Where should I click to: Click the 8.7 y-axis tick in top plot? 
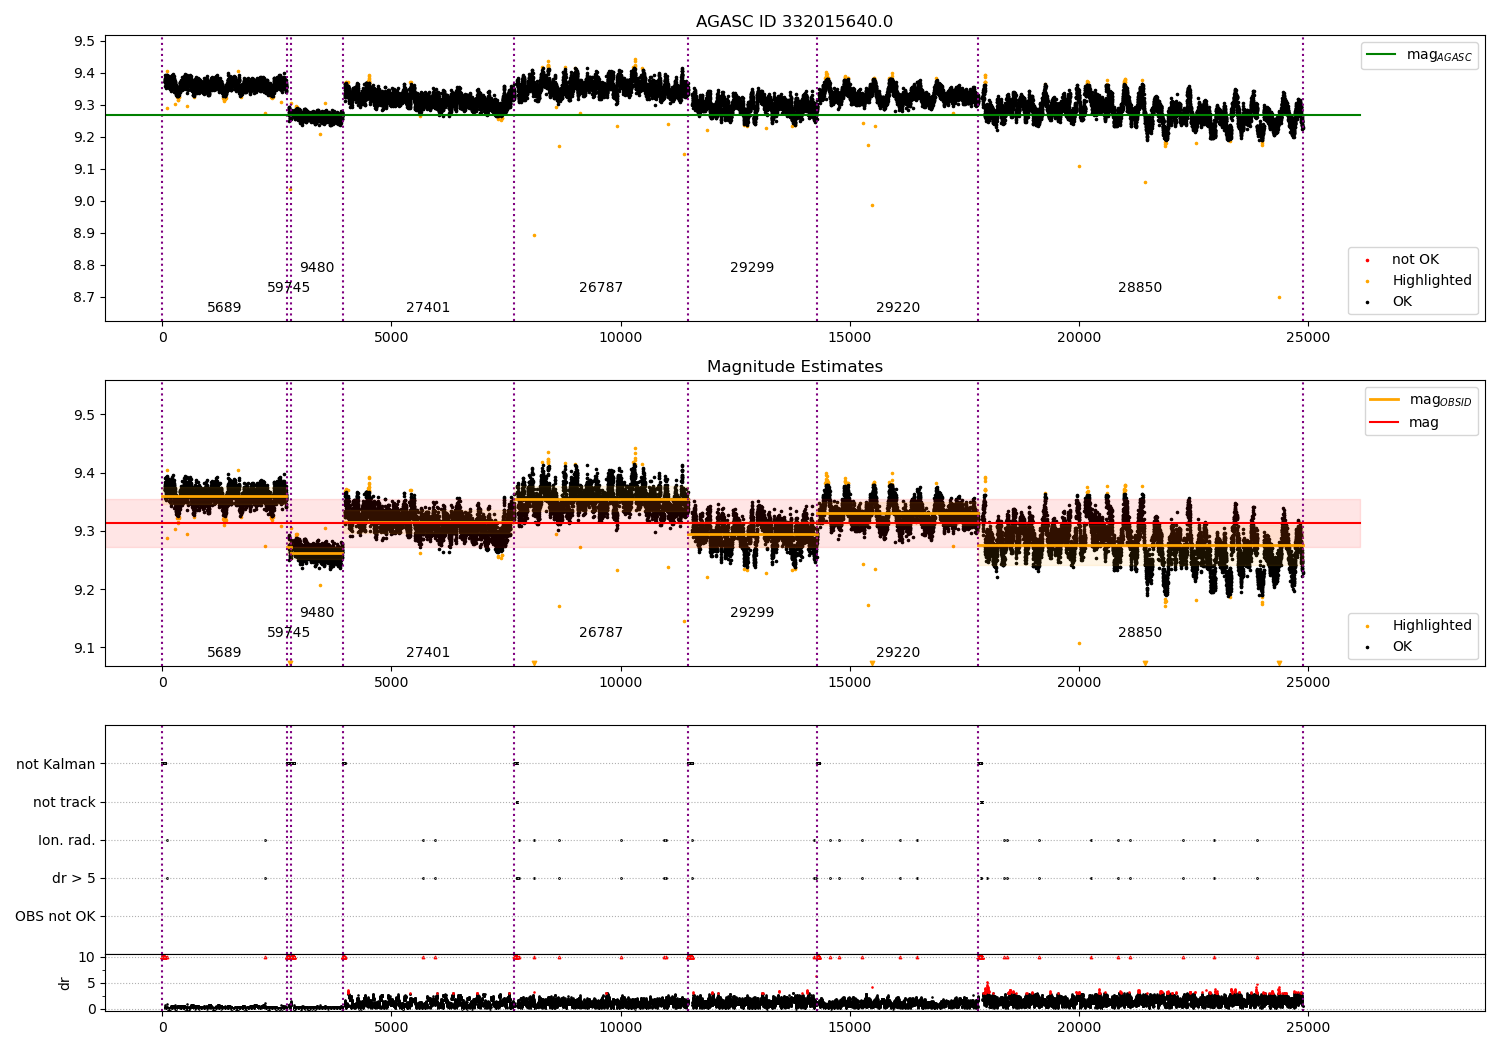(x=84, y=298)
